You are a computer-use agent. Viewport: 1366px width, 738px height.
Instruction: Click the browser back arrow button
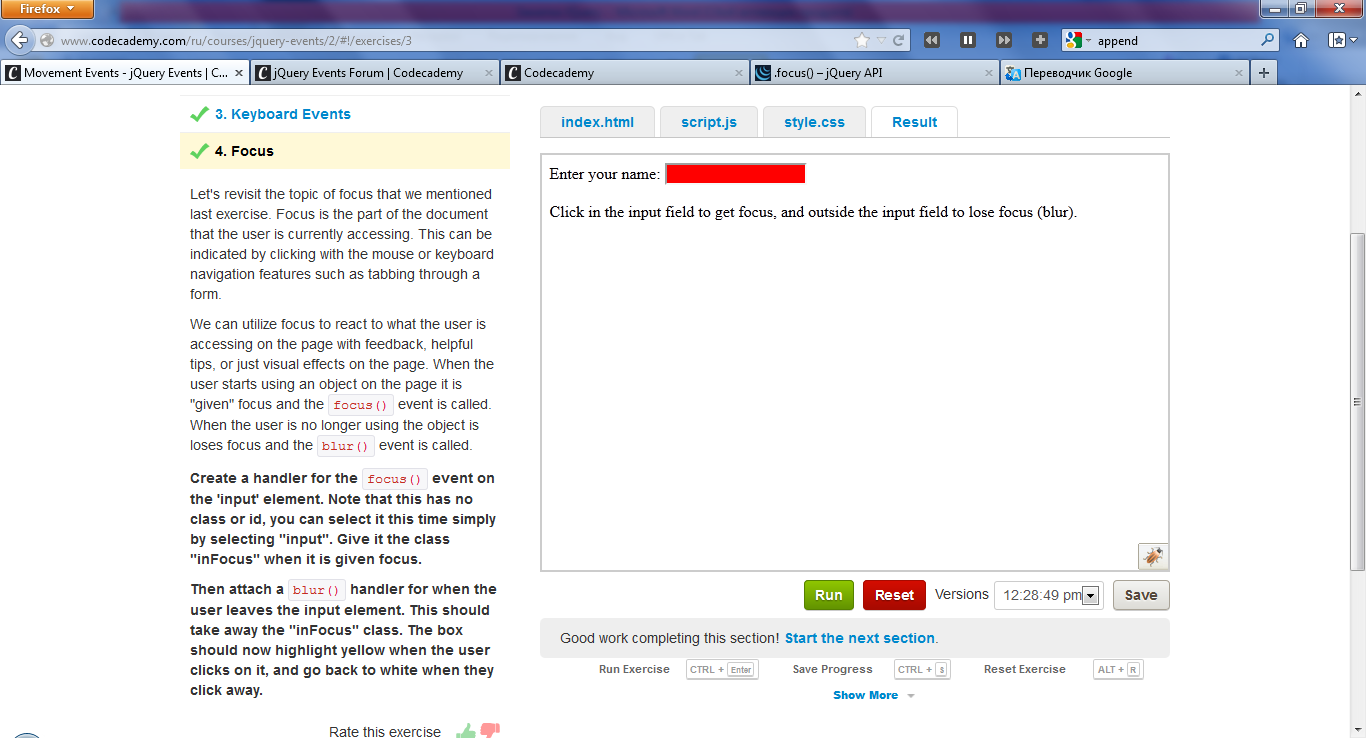pyautogui.click(x=18, y=40)
